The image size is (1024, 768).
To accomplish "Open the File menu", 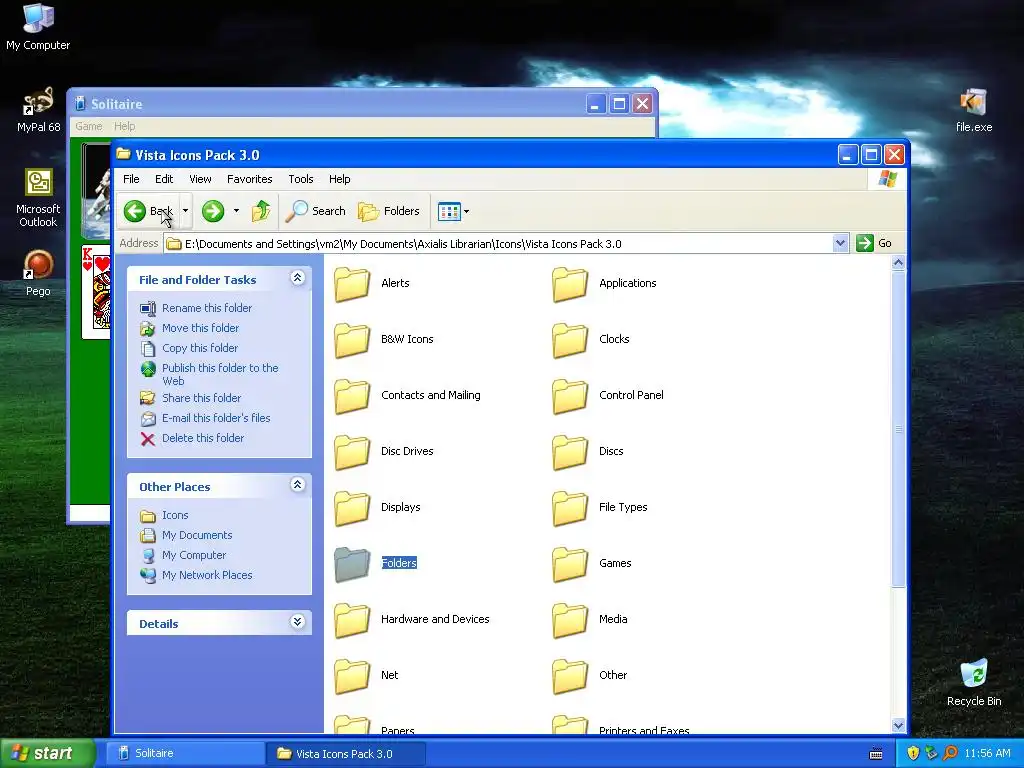I will tap(131, 179).
